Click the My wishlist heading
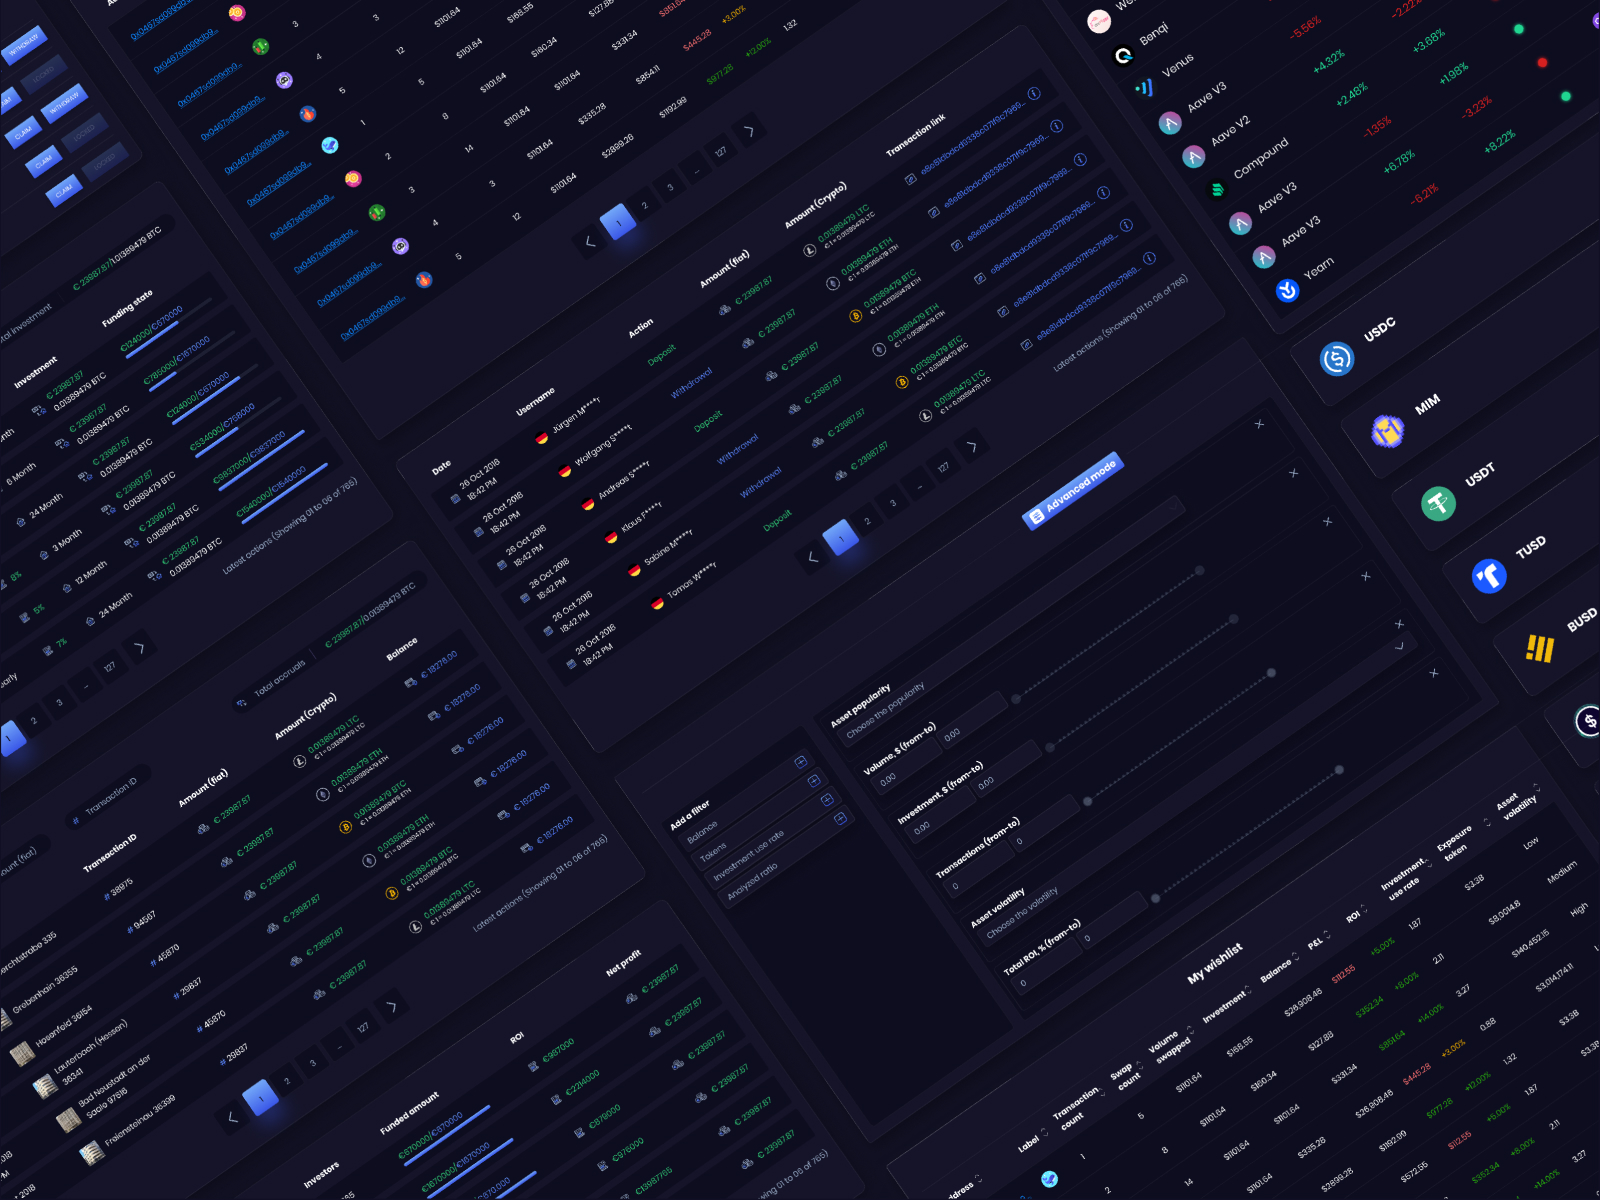1600x1200 pixels. 1215,963
